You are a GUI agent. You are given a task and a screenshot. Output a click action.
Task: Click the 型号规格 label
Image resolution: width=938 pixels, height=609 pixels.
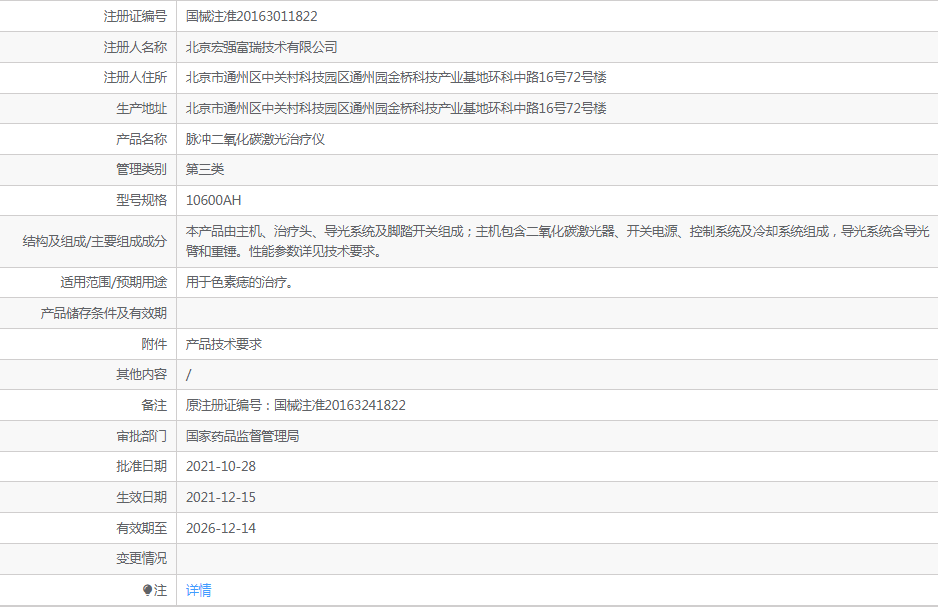[142, 200]
